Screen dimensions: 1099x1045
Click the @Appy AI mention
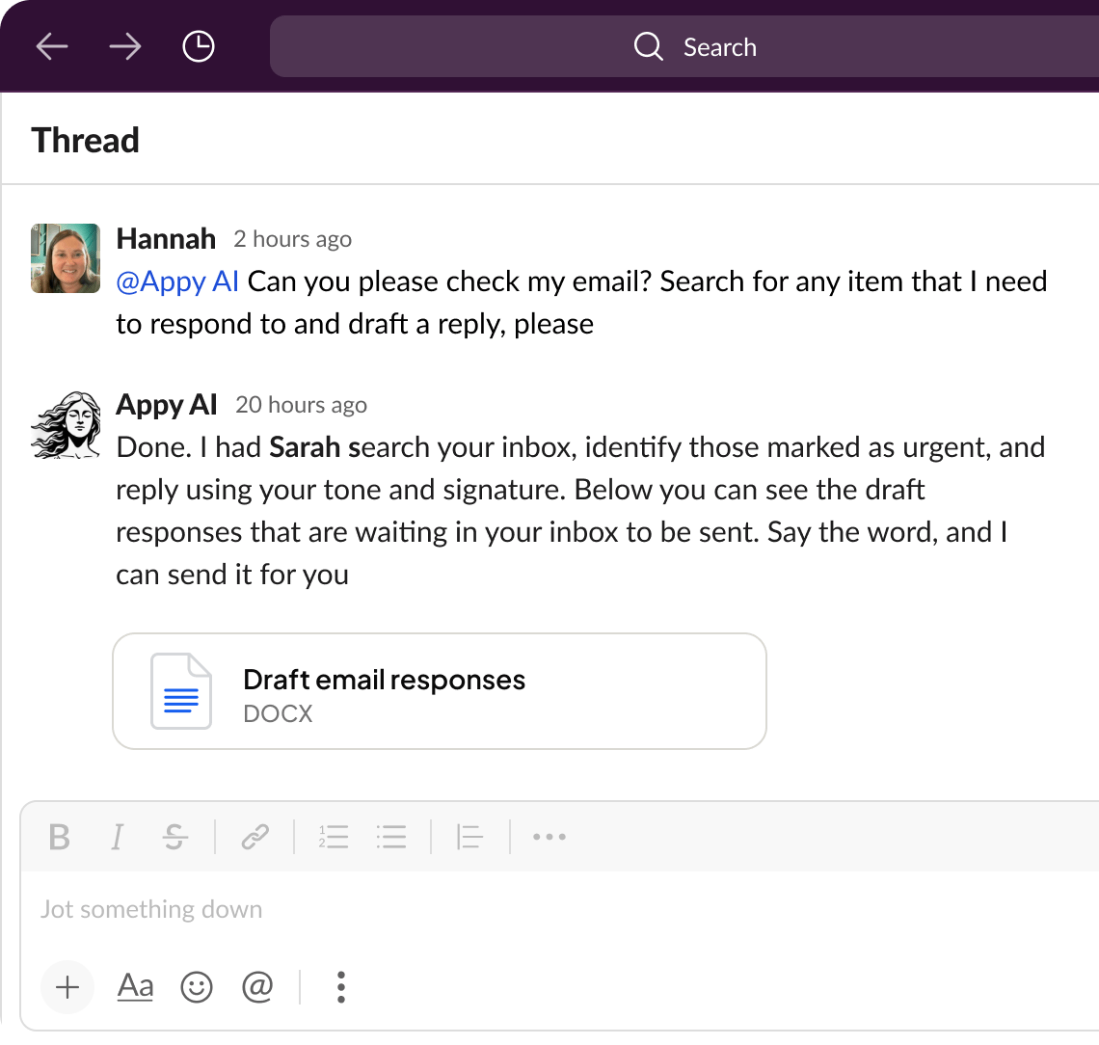(177, 282)
